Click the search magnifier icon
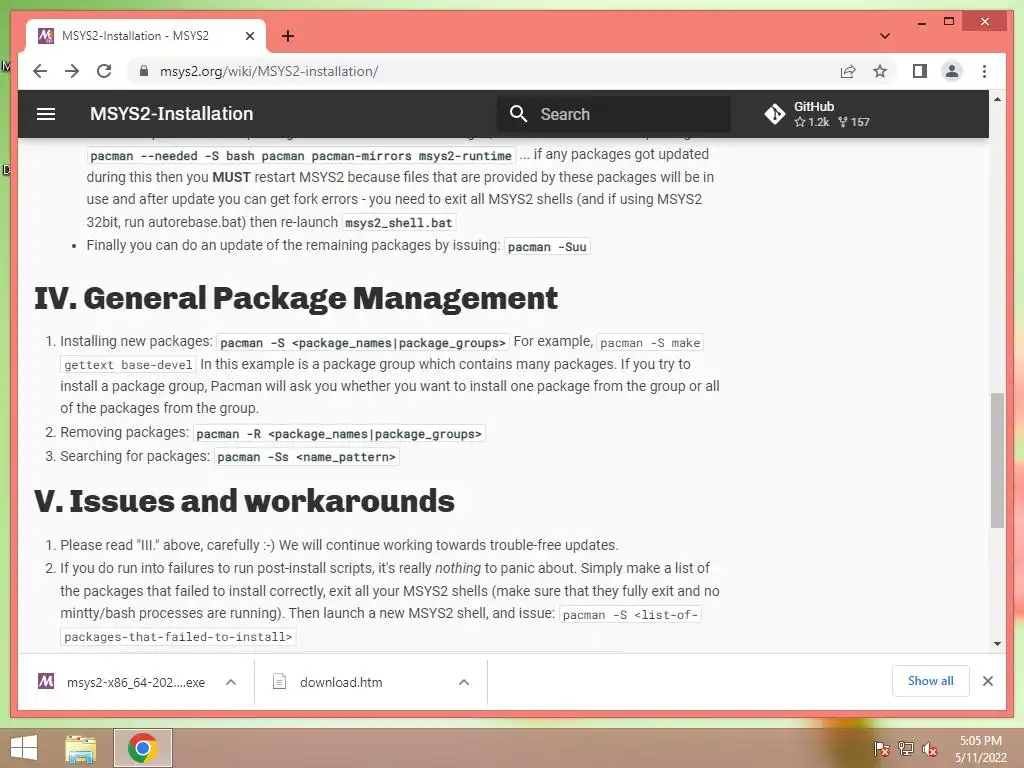 click(x=518, y=114)
